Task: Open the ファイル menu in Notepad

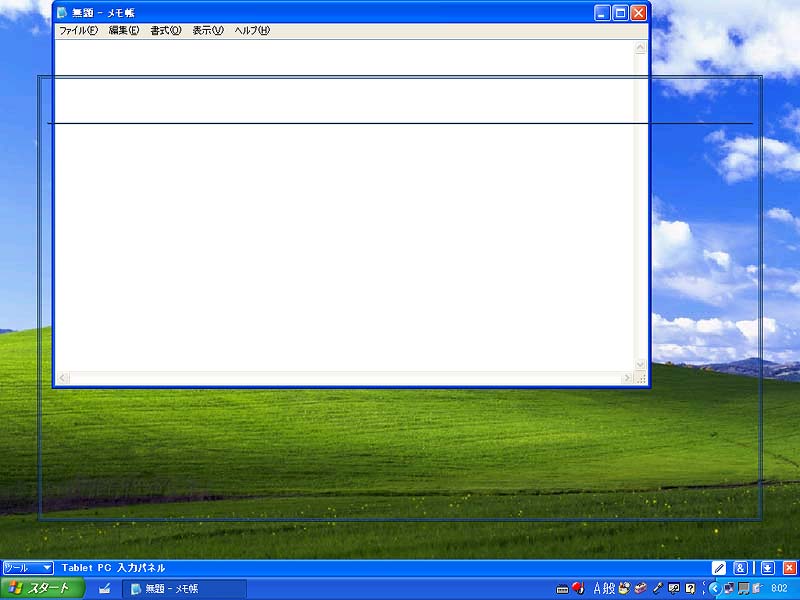Action: tap(78, 31)
